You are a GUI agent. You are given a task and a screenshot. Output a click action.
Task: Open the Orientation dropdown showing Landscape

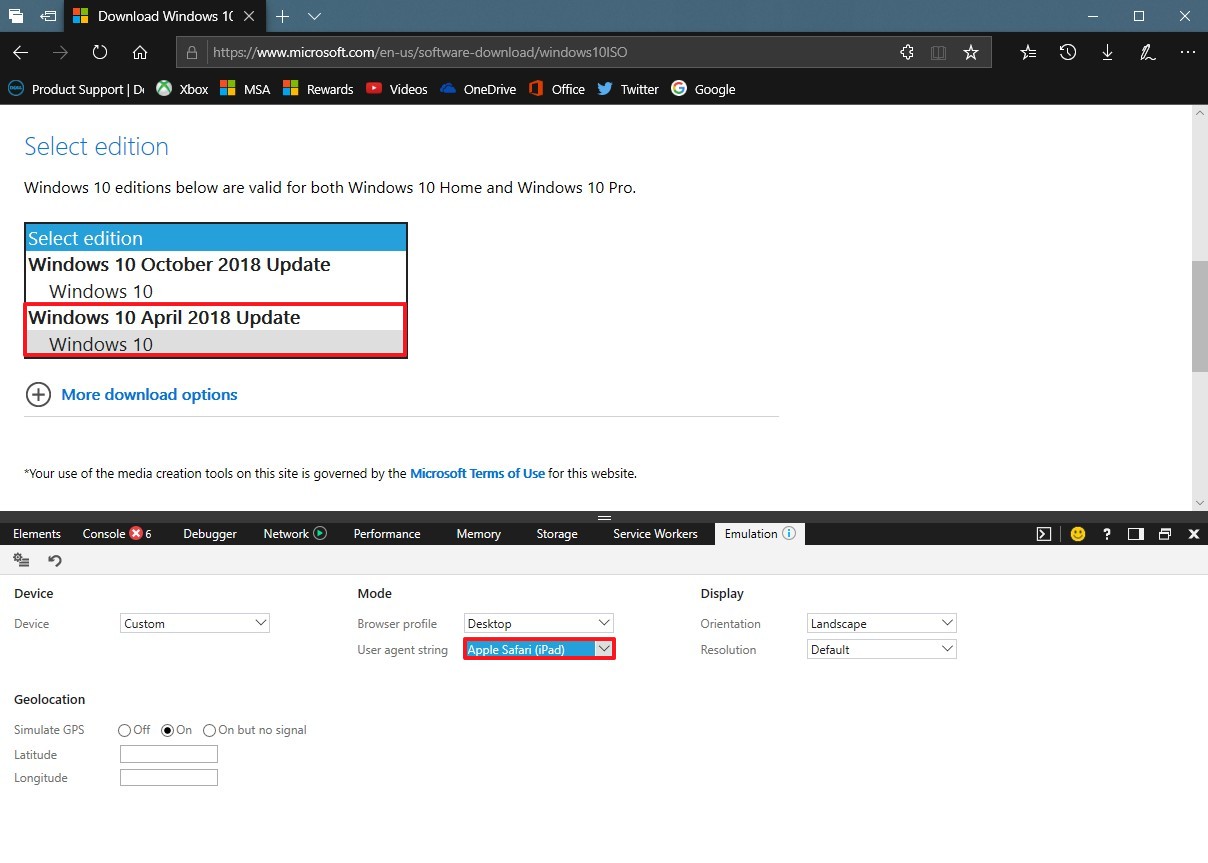coord(880,622)
